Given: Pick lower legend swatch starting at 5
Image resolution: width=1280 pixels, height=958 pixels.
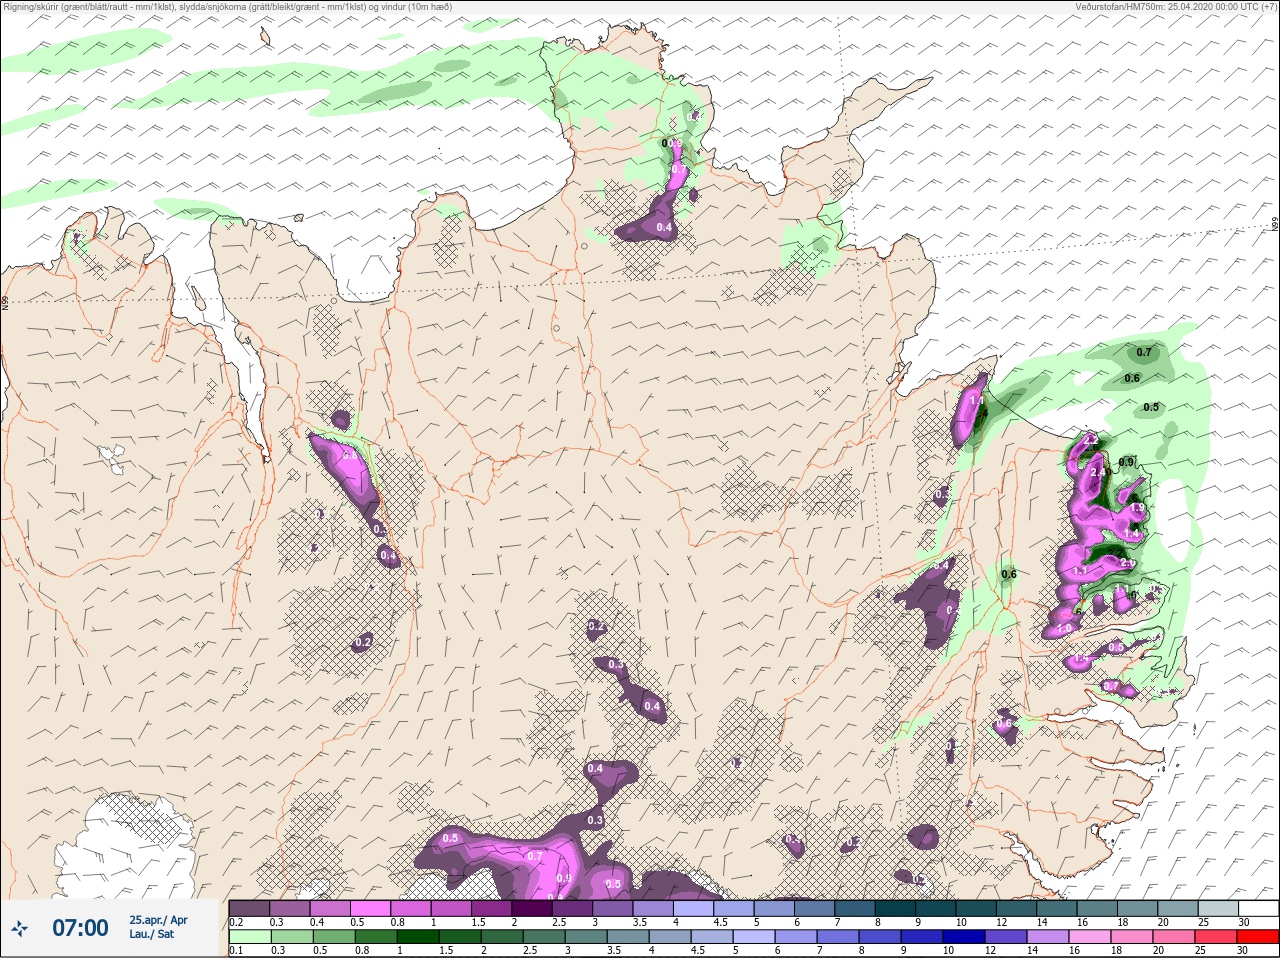Looking at the screenshot, I should (x=754, y=937).
